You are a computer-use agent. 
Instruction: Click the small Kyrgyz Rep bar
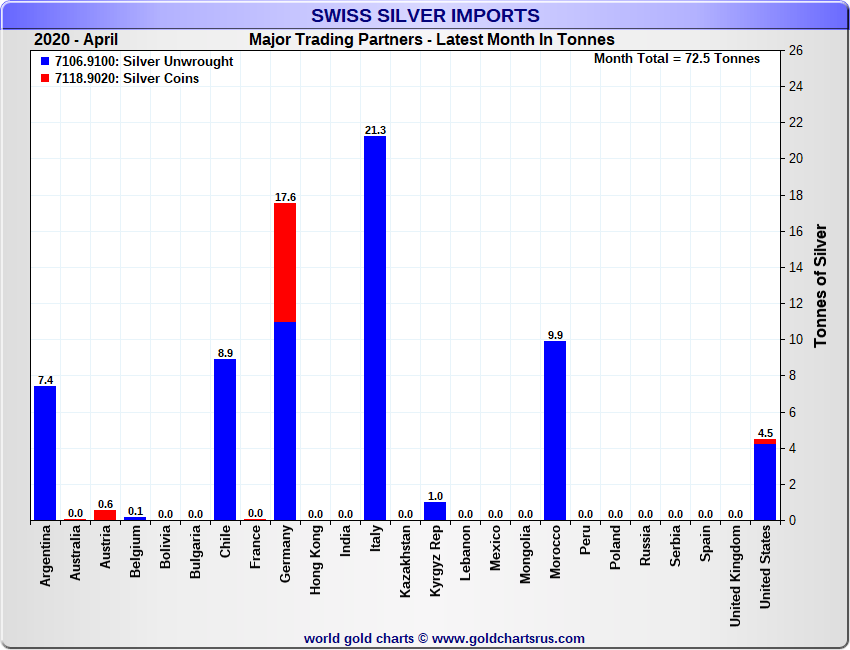coord(435,511)
